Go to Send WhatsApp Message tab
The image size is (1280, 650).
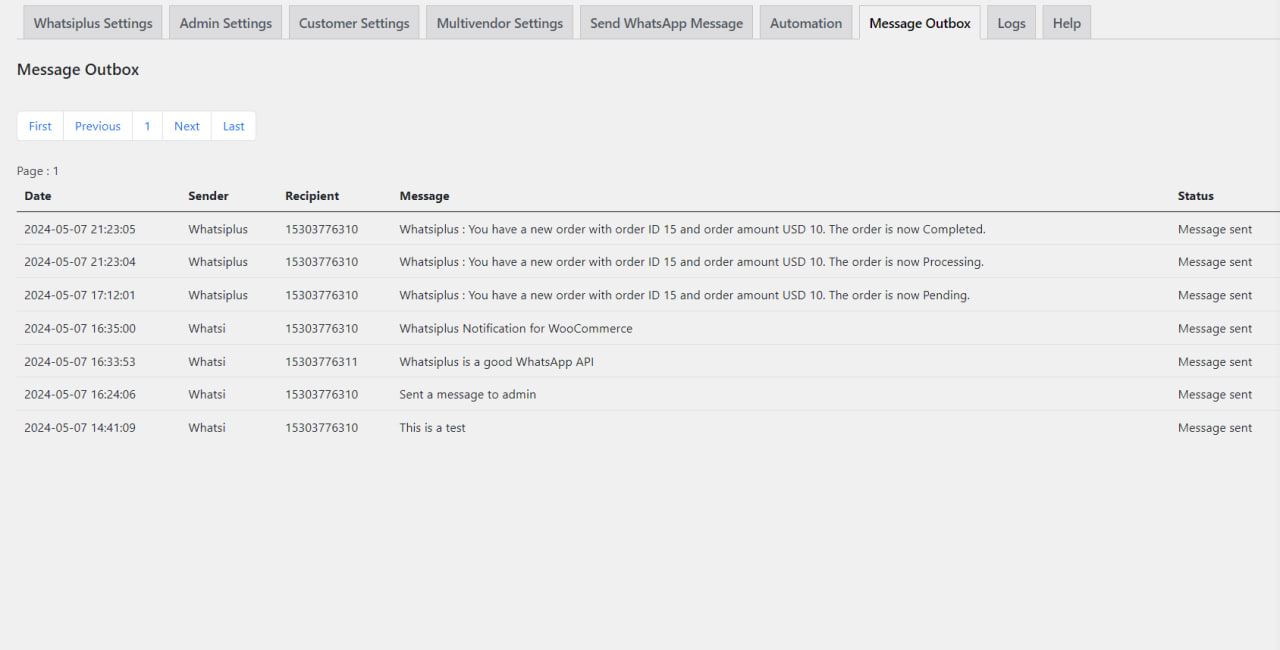[x=666, y=22]
